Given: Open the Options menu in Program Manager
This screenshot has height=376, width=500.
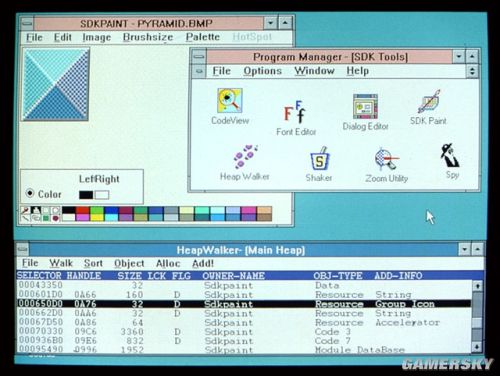Looking at the screenshot, I should pyautogui.click(x=263, y=71).
